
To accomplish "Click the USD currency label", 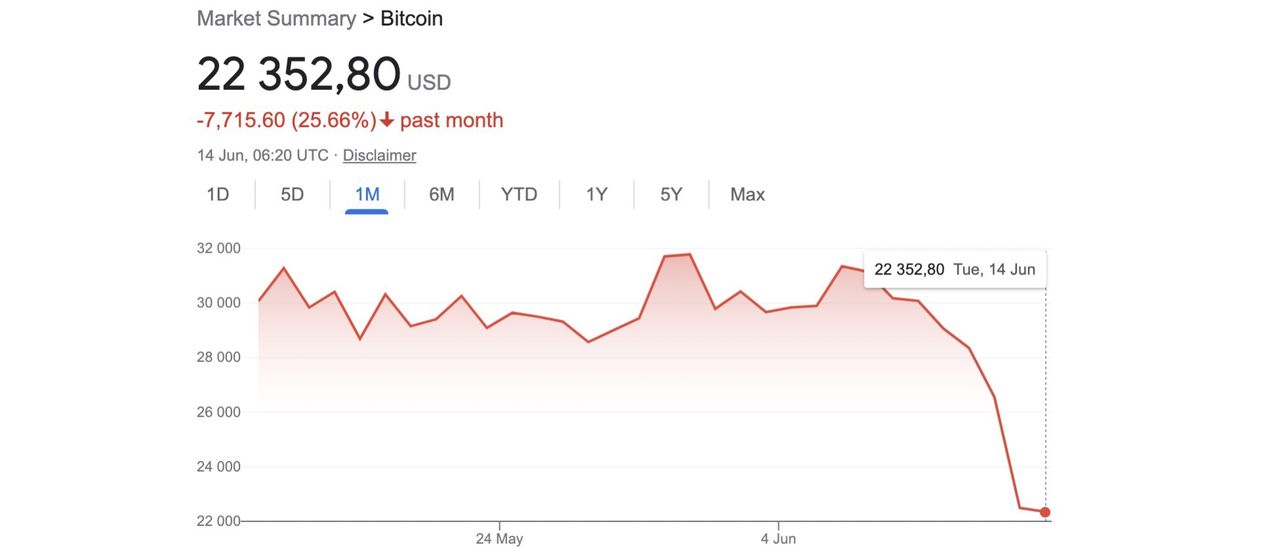I will point(429,82).
